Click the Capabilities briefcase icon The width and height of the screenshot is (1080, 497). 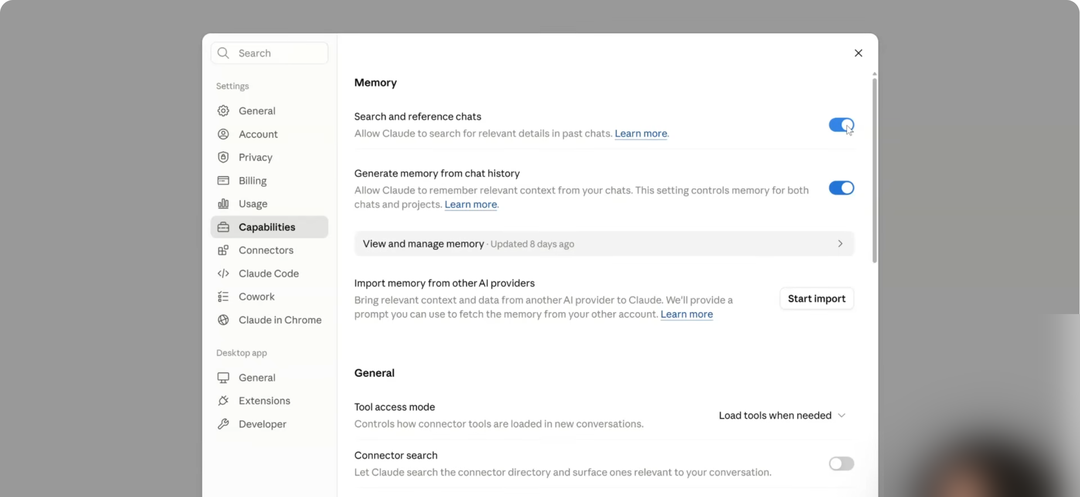[x=223, y=227]
